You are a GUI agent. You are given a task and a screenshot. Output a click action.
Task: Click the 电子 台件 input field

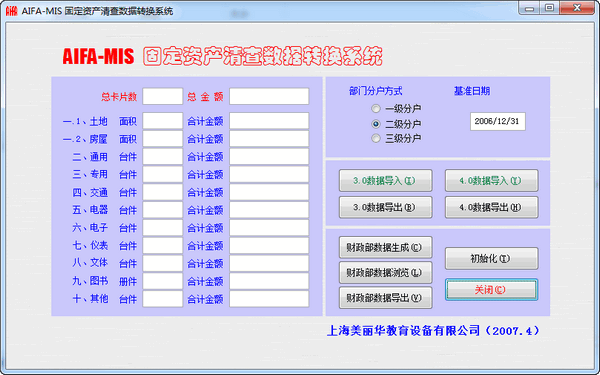[163, 228]
